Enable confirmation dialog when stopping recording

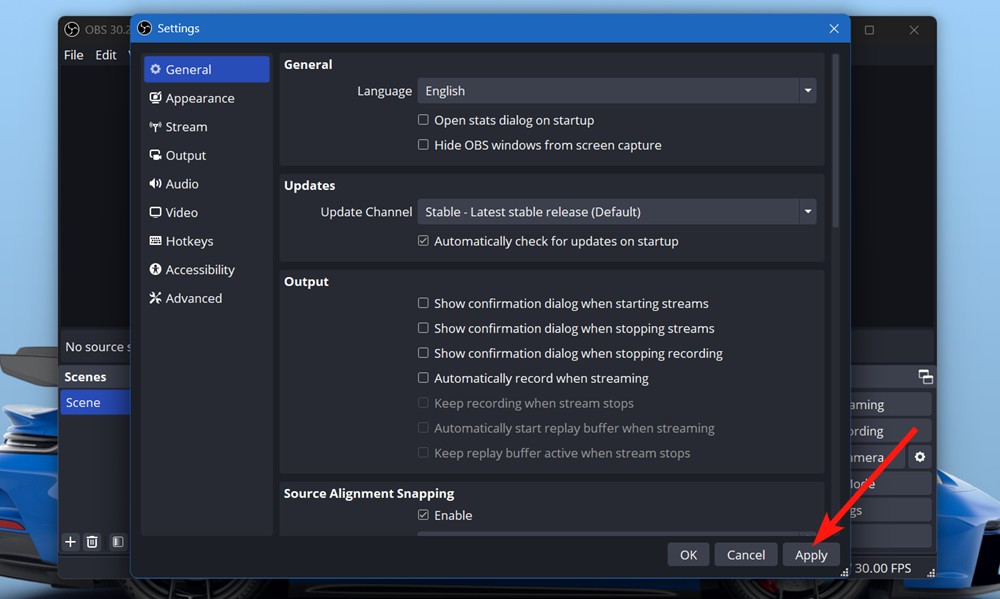(423, 352)
